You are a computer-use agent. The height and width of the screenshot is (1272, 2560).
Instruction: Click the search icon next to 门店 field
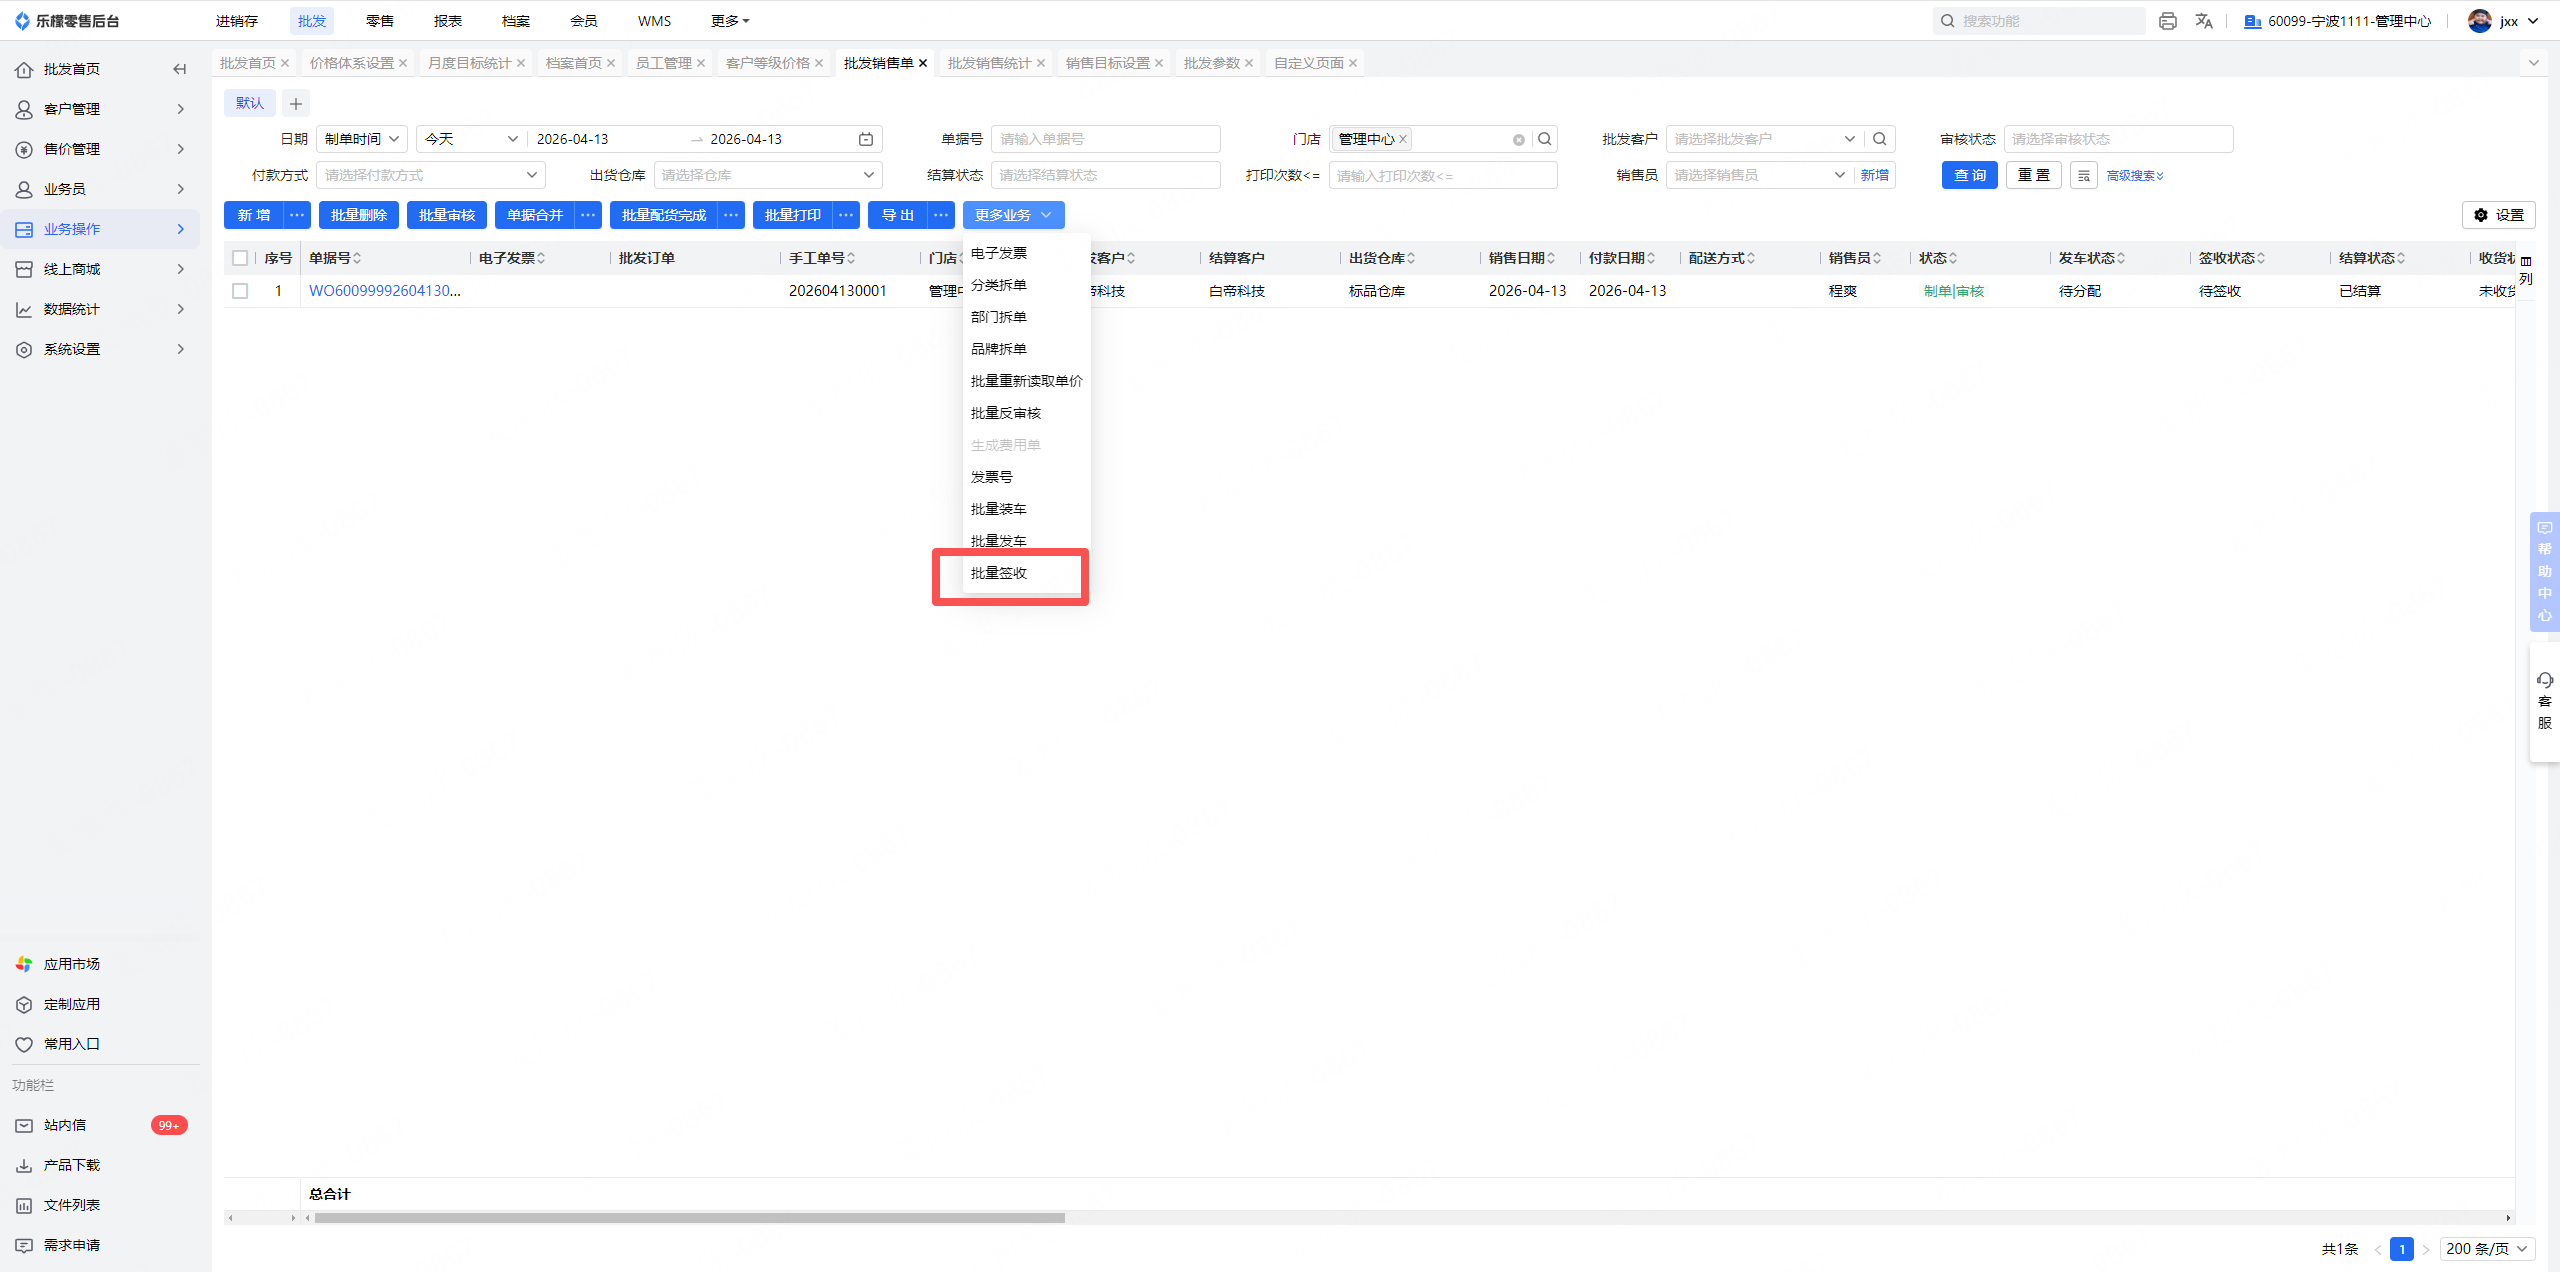click(x=1545, y=139)
